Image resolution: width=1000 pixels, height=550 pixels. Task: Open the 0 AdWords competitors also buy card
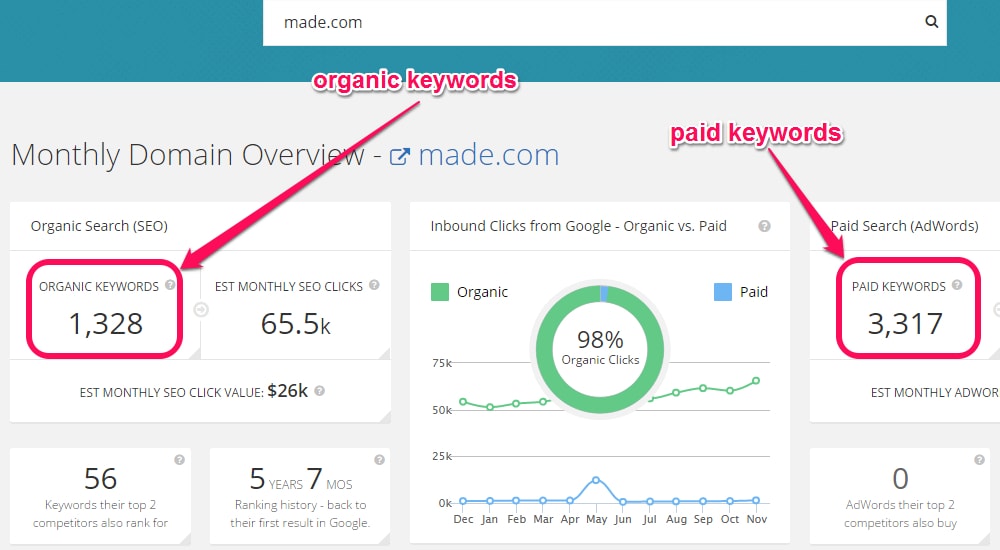900,496
